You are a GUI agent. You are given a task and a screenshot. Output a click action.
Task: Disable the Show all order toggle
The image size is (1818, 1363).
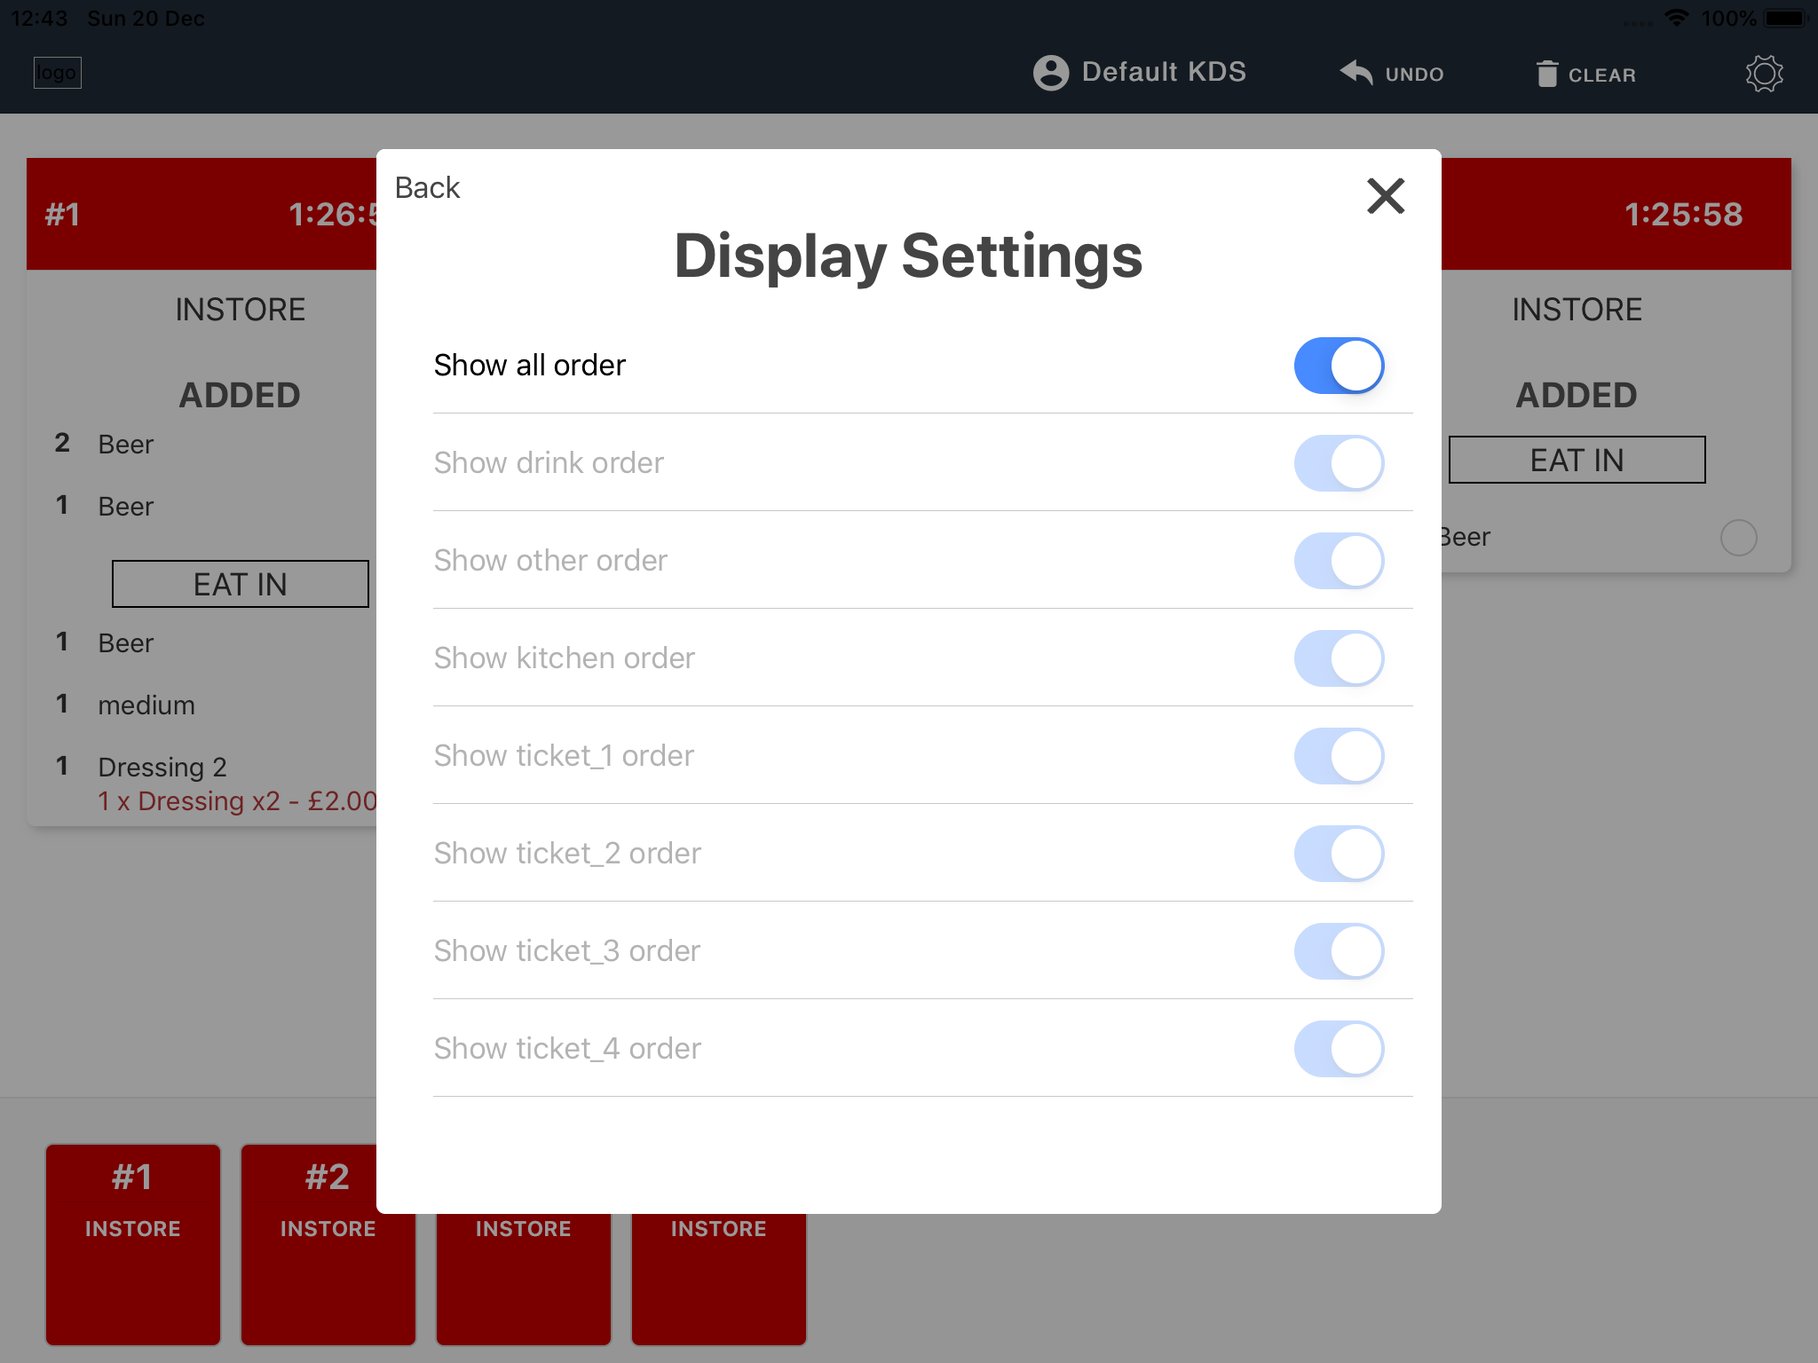[x=1339, y=365]
